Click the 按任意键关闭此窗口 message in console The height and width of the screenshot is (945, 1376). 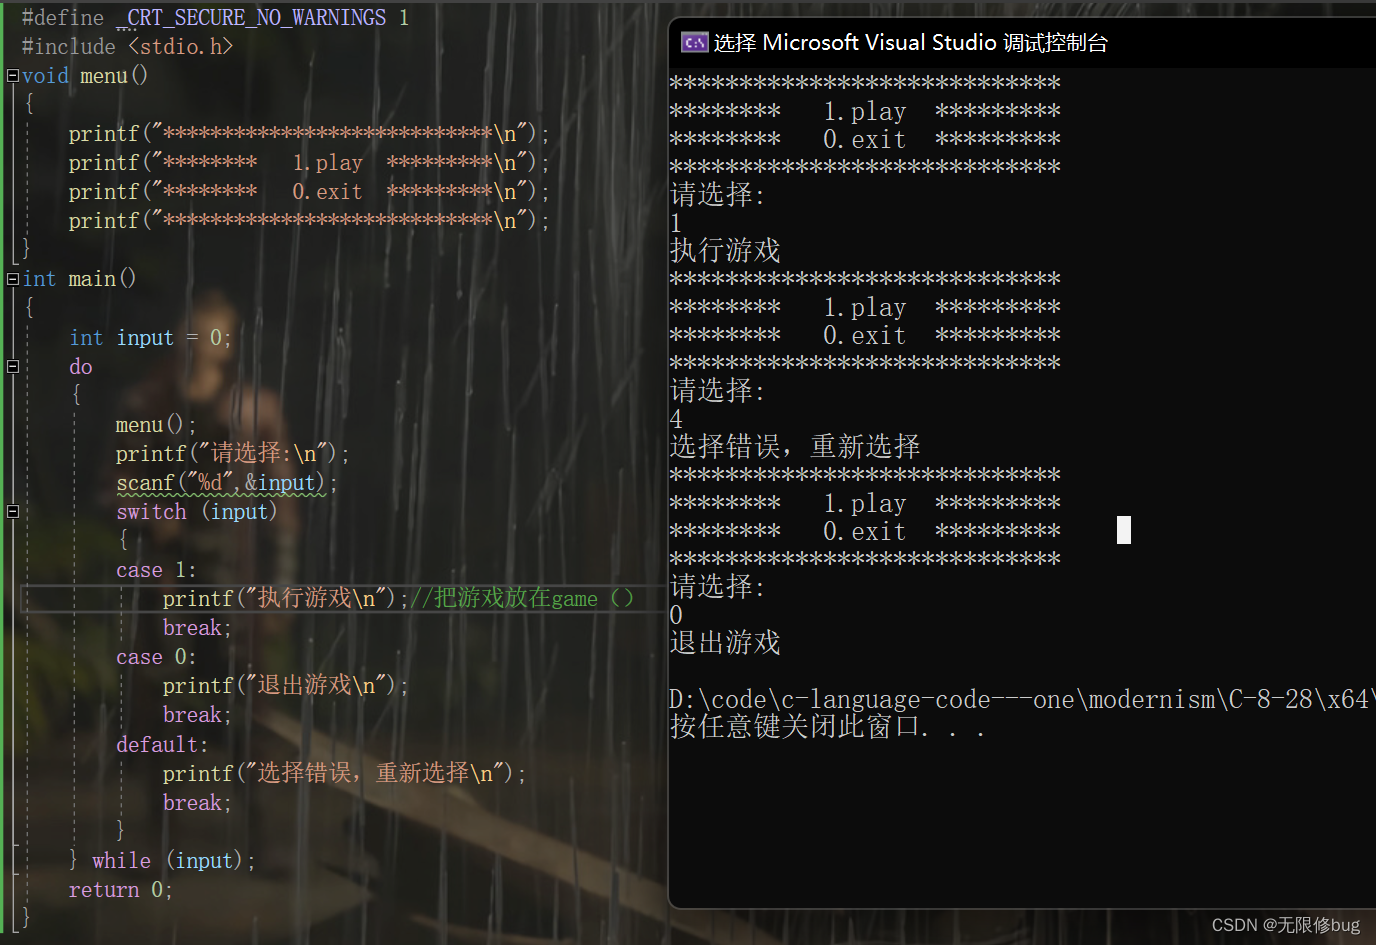pyautogui.click(x=828, y=726)
